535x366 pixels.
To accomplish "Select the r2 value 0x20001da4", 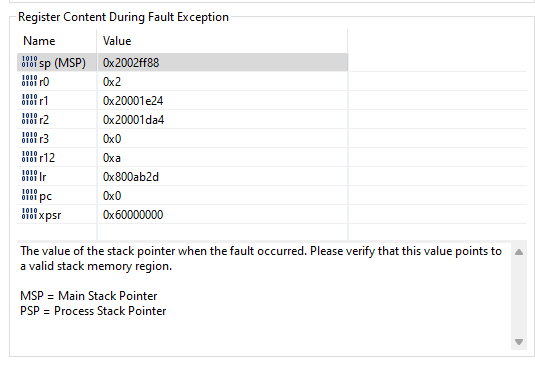I will pyautogui.click(x=133, y=120).
